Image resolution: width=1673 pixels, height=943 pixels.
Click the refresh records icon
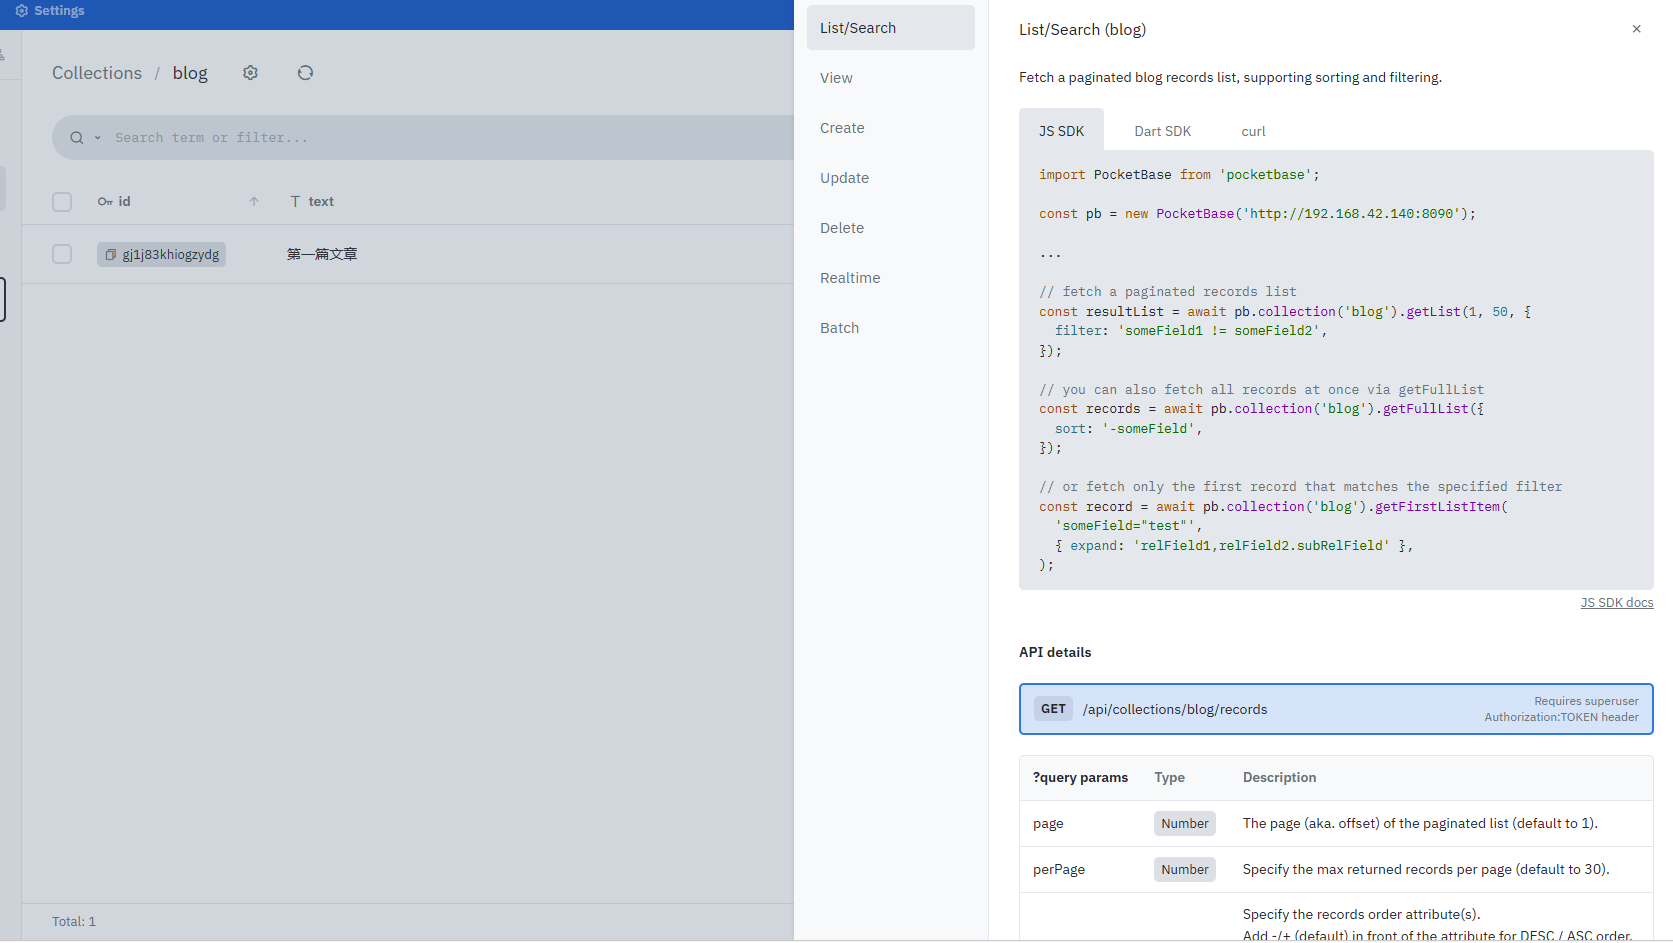pyautogui.click(x=305, y=73)
